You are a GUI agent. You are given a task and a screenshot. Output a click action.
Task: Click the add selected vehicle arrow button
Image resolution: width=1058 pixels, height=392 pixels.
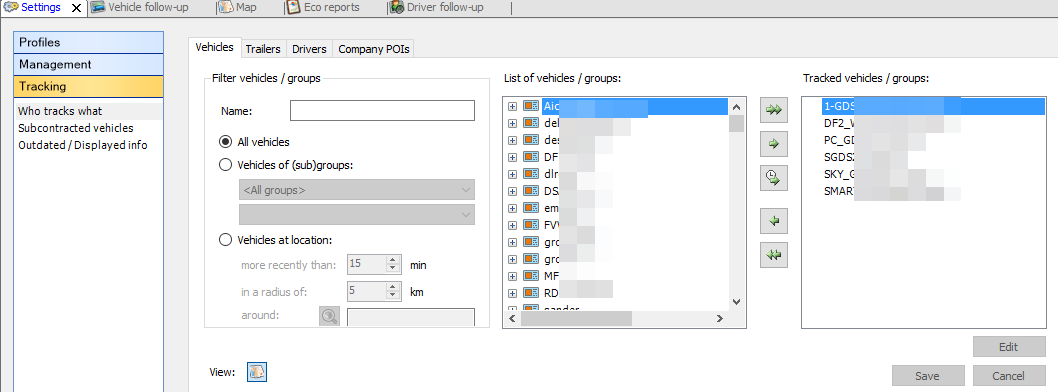coord(774,144)
